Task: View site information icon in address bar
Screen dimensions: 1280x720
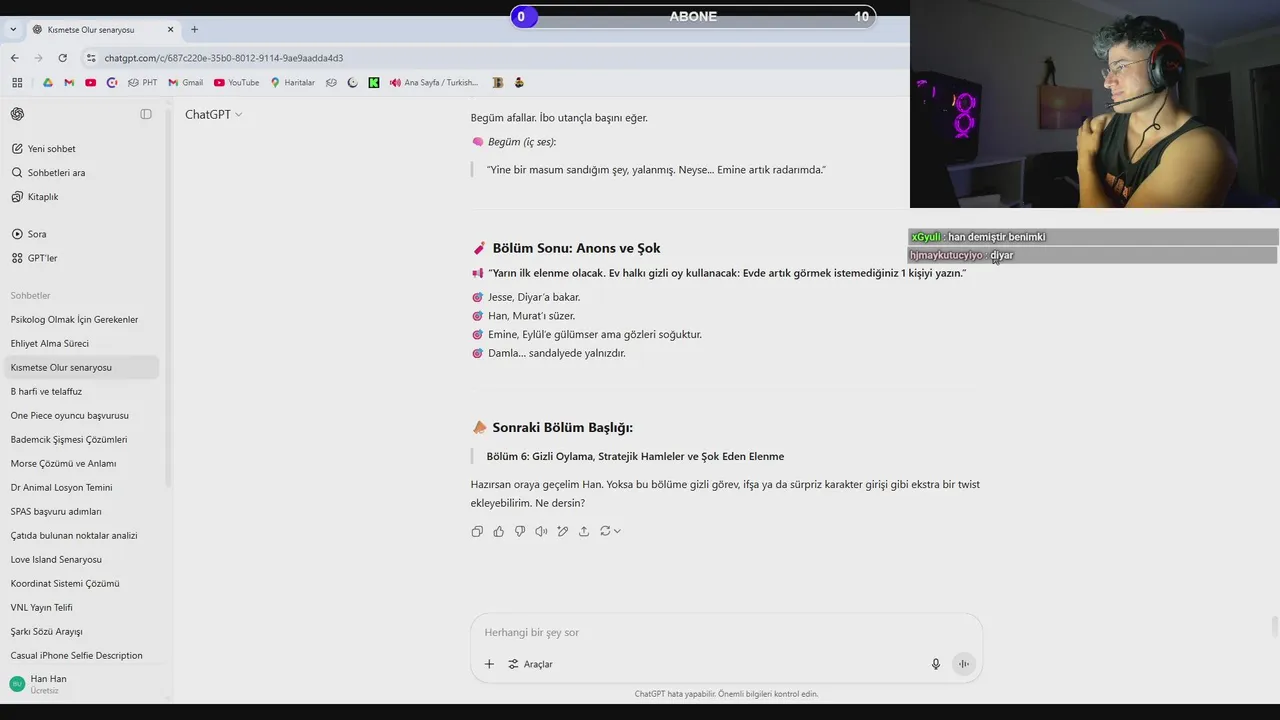Action: pos(91,58)
